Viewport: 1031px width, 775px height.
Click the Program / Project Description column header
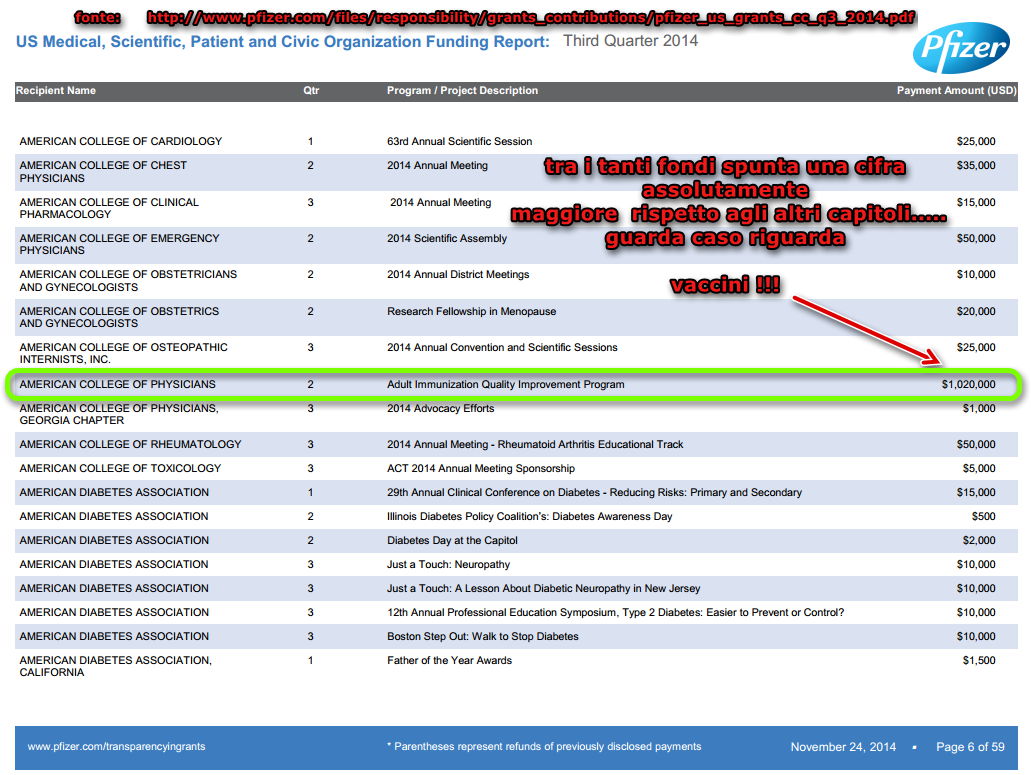coord(462,91)
